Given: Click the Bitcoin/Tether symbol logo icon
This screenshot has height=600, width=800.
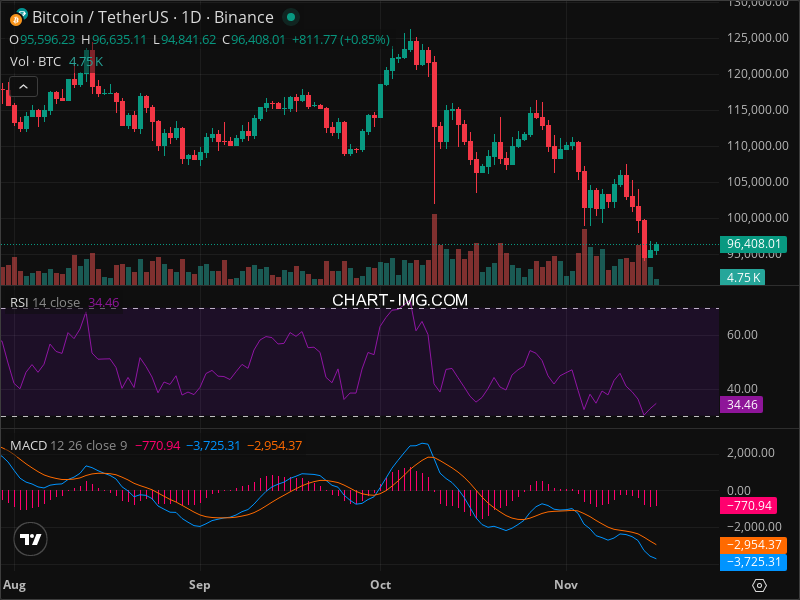Looking at the screenshot, I should click(x=21, y=17).
